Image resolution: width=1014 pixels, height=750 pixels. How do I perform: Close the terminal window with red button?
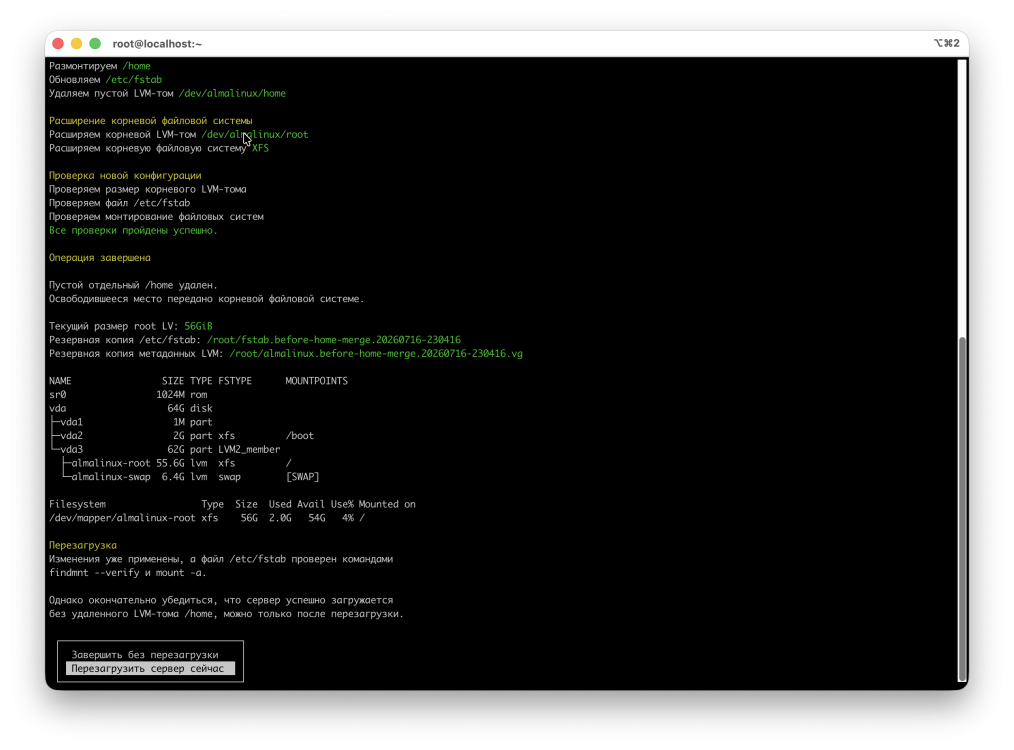pos(58,43)
